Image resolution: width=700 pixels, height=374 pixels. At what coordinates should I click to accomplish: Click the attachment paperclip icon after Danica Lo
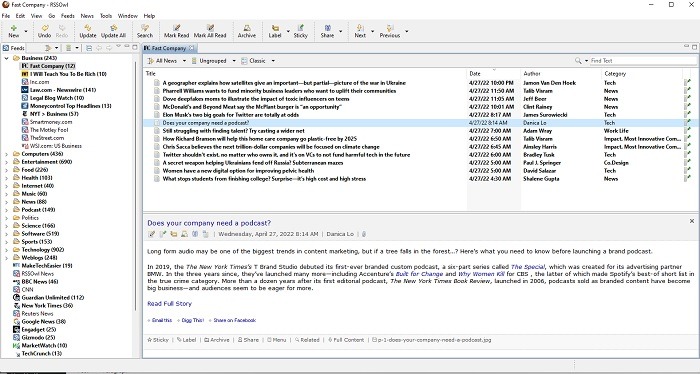(364, 234)
